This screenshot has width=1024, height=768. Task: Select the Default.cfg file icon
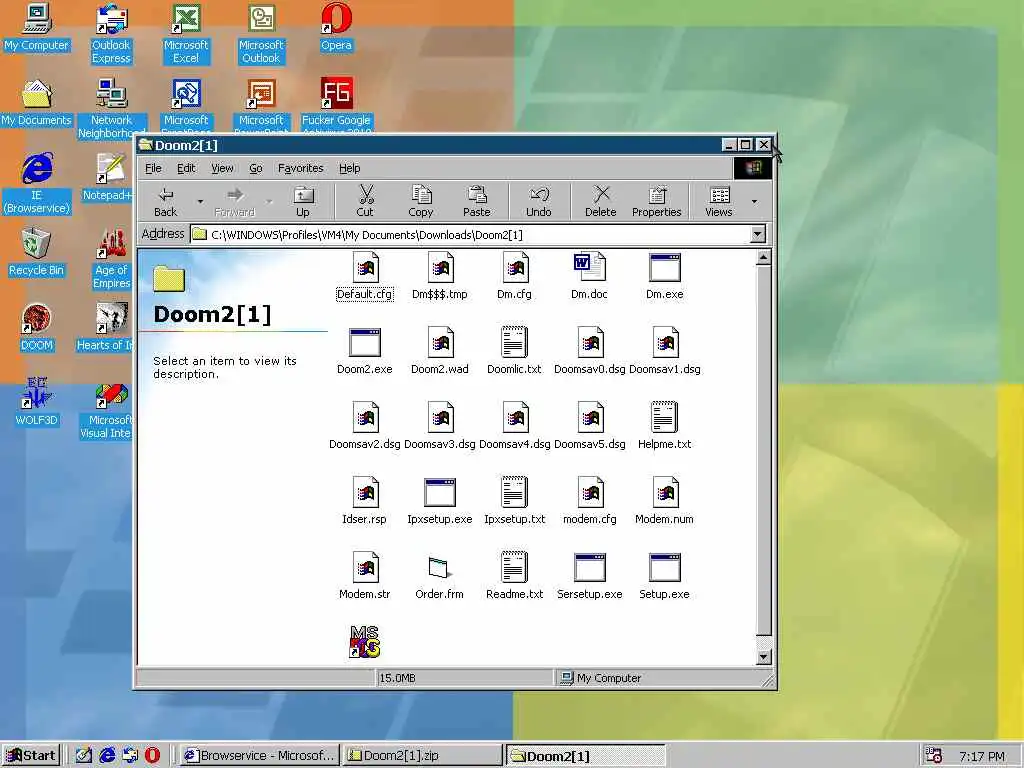pyautogui.click(x=365, y=268)
